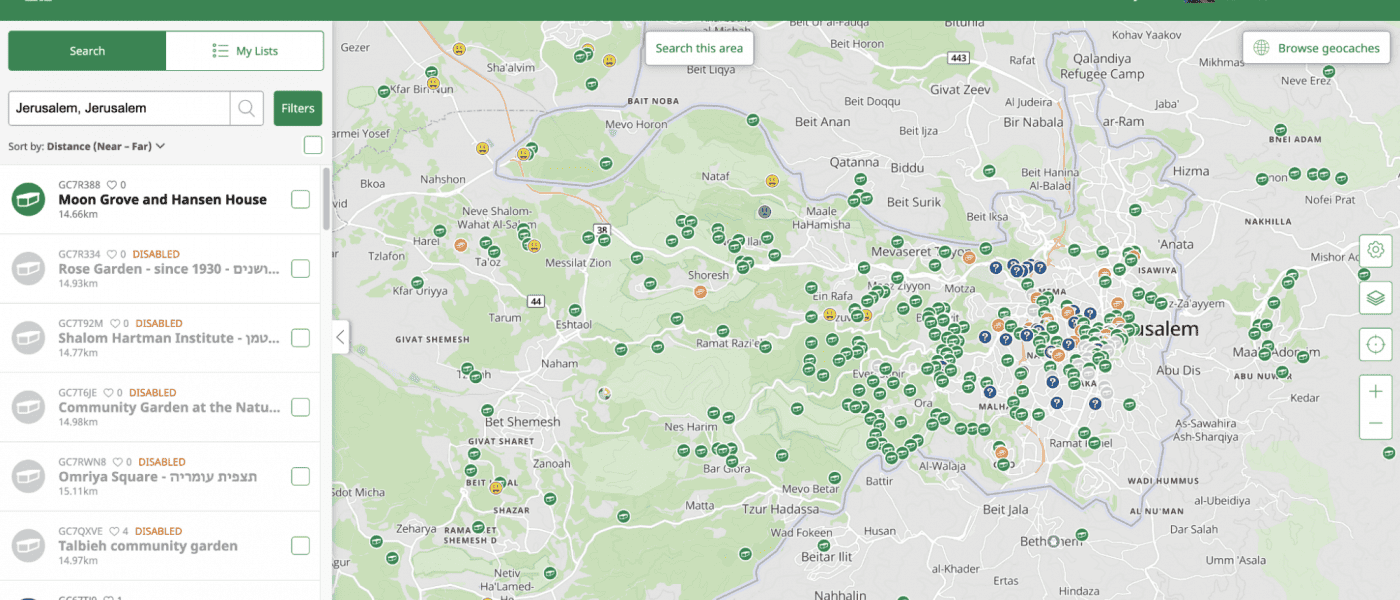
Task: Select the Omriya Square checkbox
Action: click(300, 477)
